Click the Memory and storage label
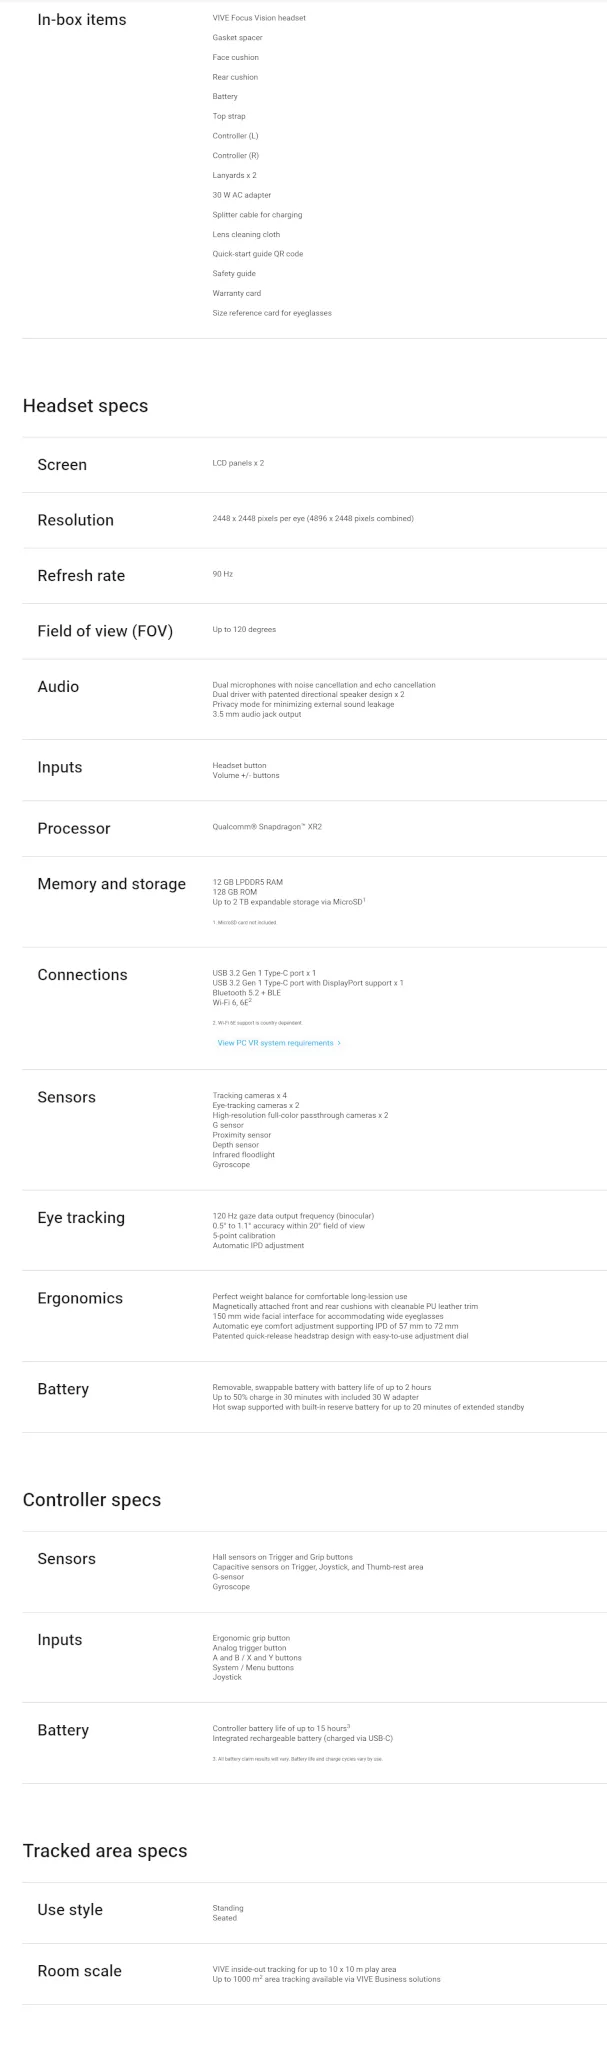Image resolution: width=607 pixels, height=2048 pixels. 112,884
